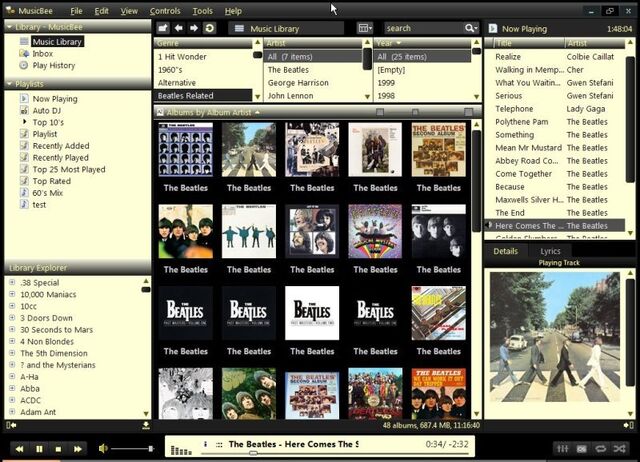Click the spectrum visualizer bars icon
The height and width of the screenshot is (462, 640).
(x=181, y=450)
